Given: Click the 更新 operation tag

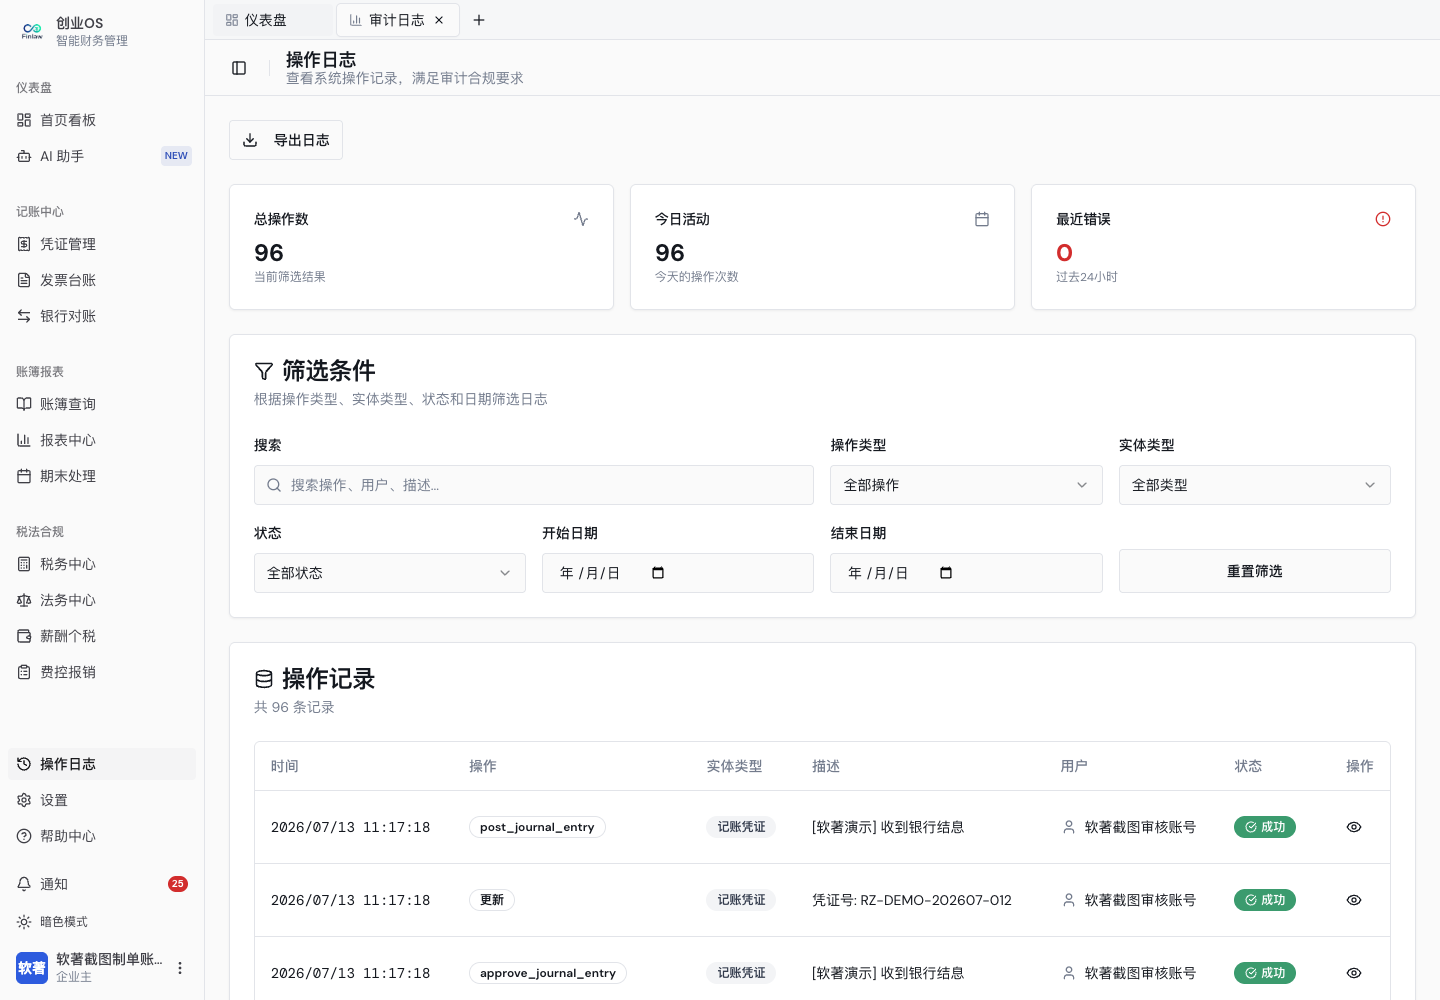Looking at the screenshot, I should 492,900.
